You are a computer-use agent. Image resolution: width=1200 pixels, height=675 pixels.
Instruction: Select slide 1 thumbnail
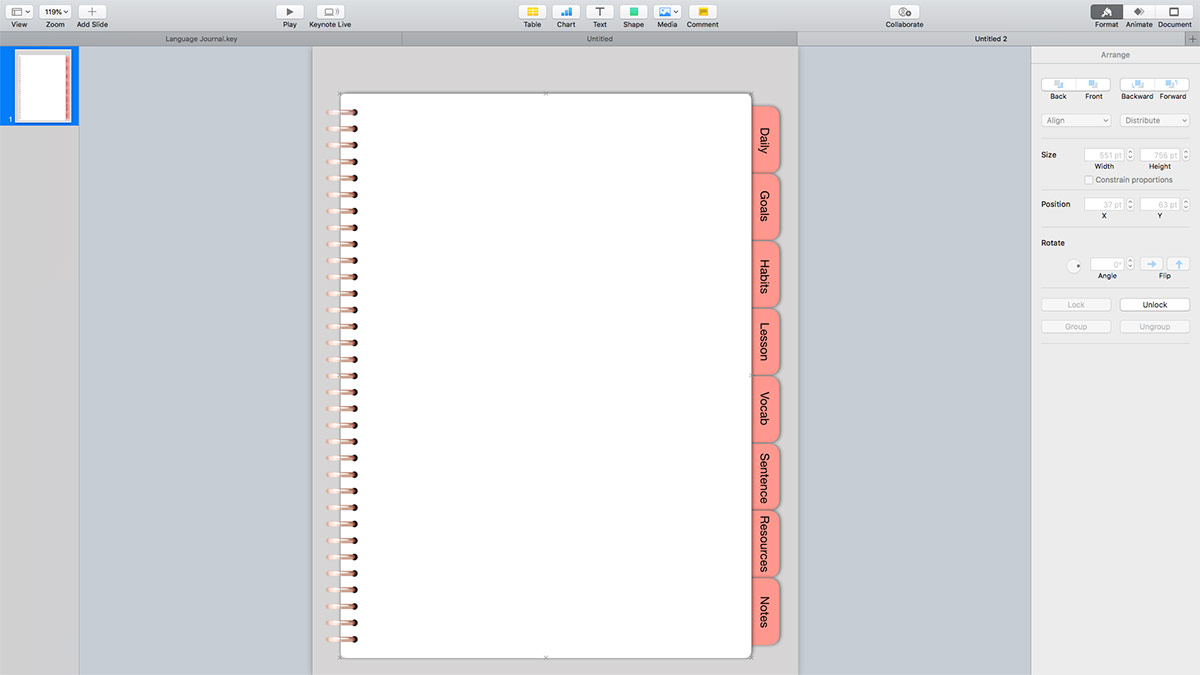(44, 87)
